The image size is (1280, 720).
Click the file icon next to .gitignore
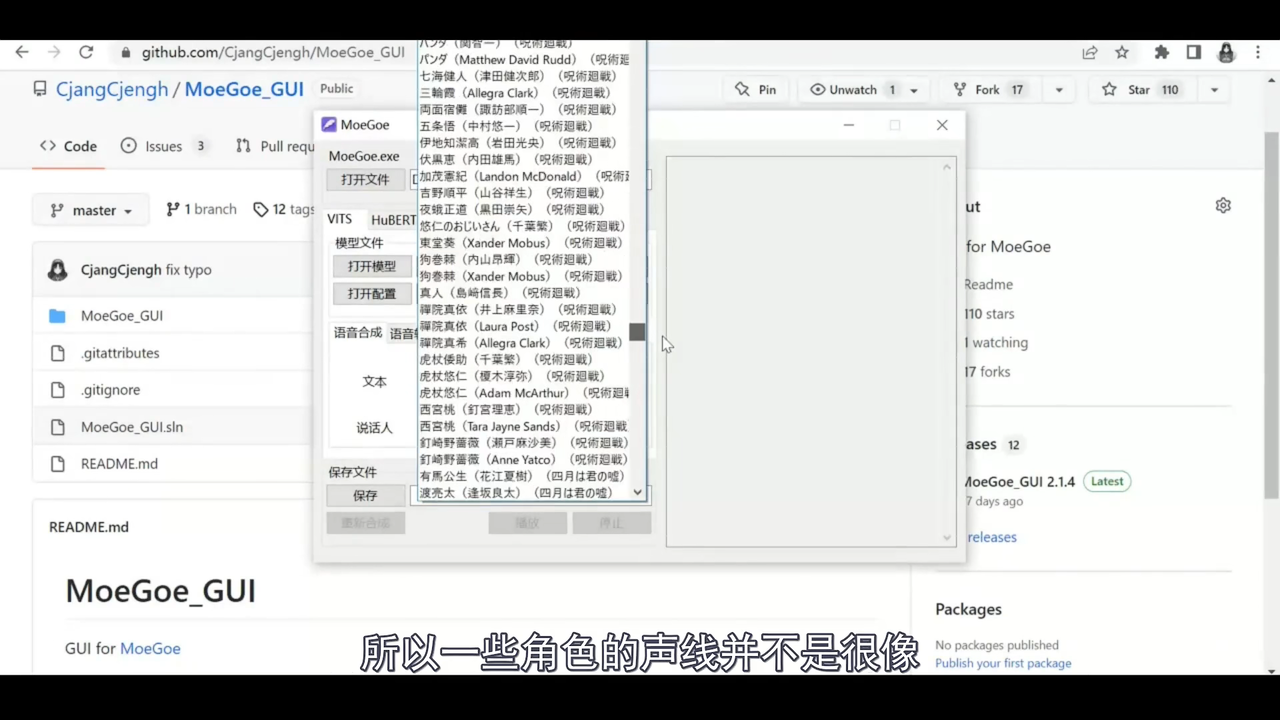pyautogui.click(x=57, y=390)
